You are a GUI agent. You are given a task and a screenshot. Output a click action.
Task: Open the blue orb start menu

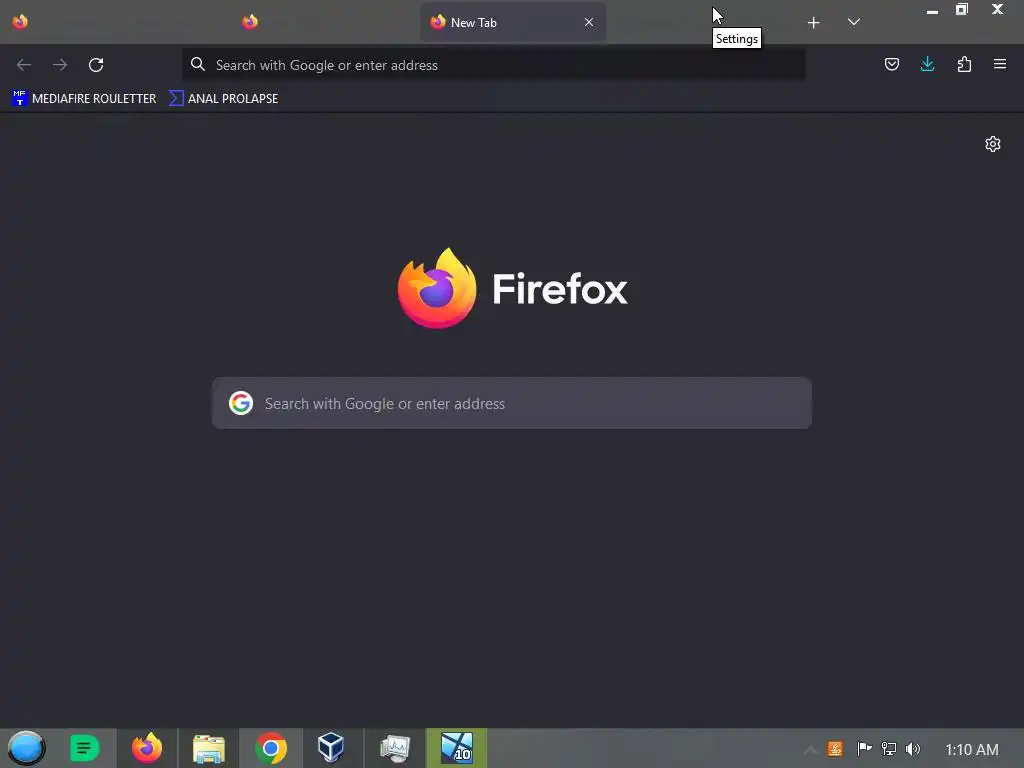27,748
